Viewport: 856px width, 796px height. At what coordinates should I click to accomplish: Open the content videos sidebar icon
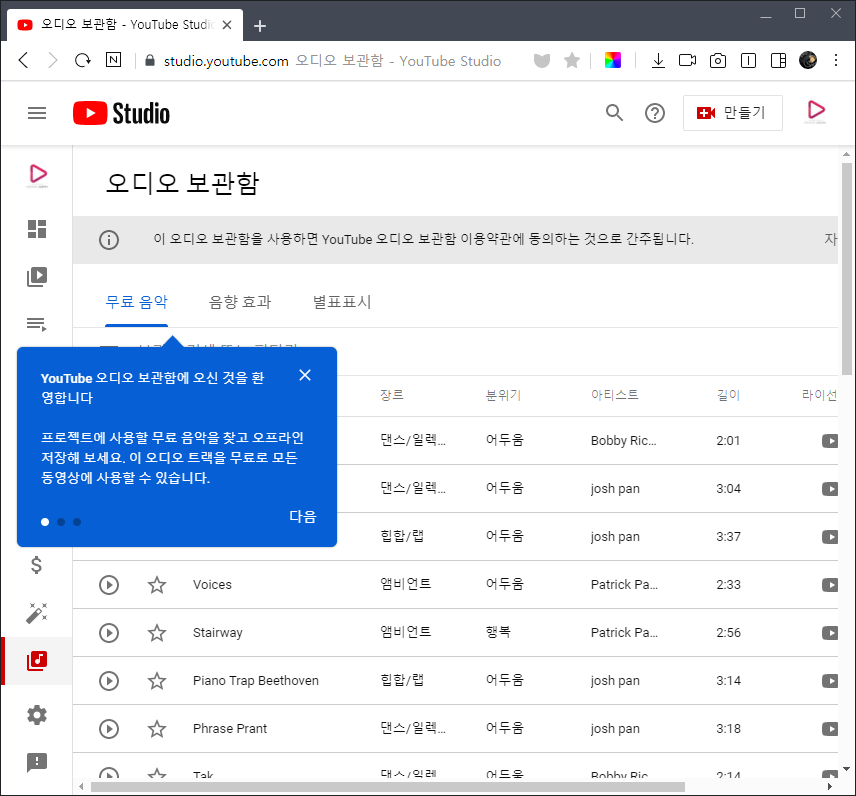pos(37,277)
